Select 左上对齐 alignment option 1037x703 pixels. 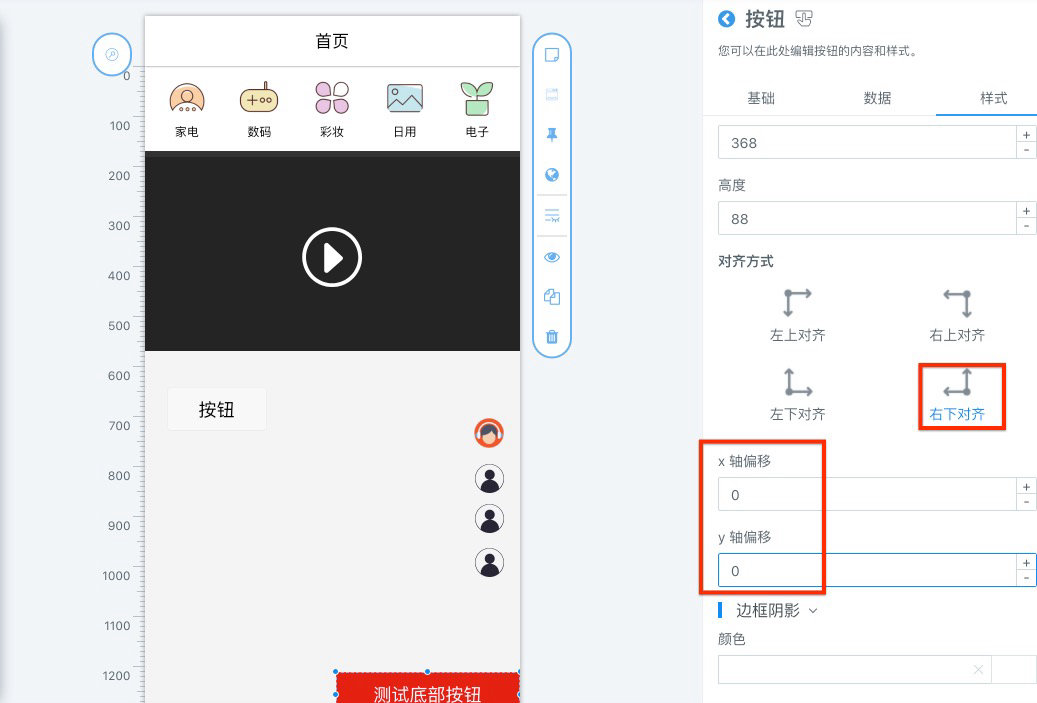(x=797, y=314)
